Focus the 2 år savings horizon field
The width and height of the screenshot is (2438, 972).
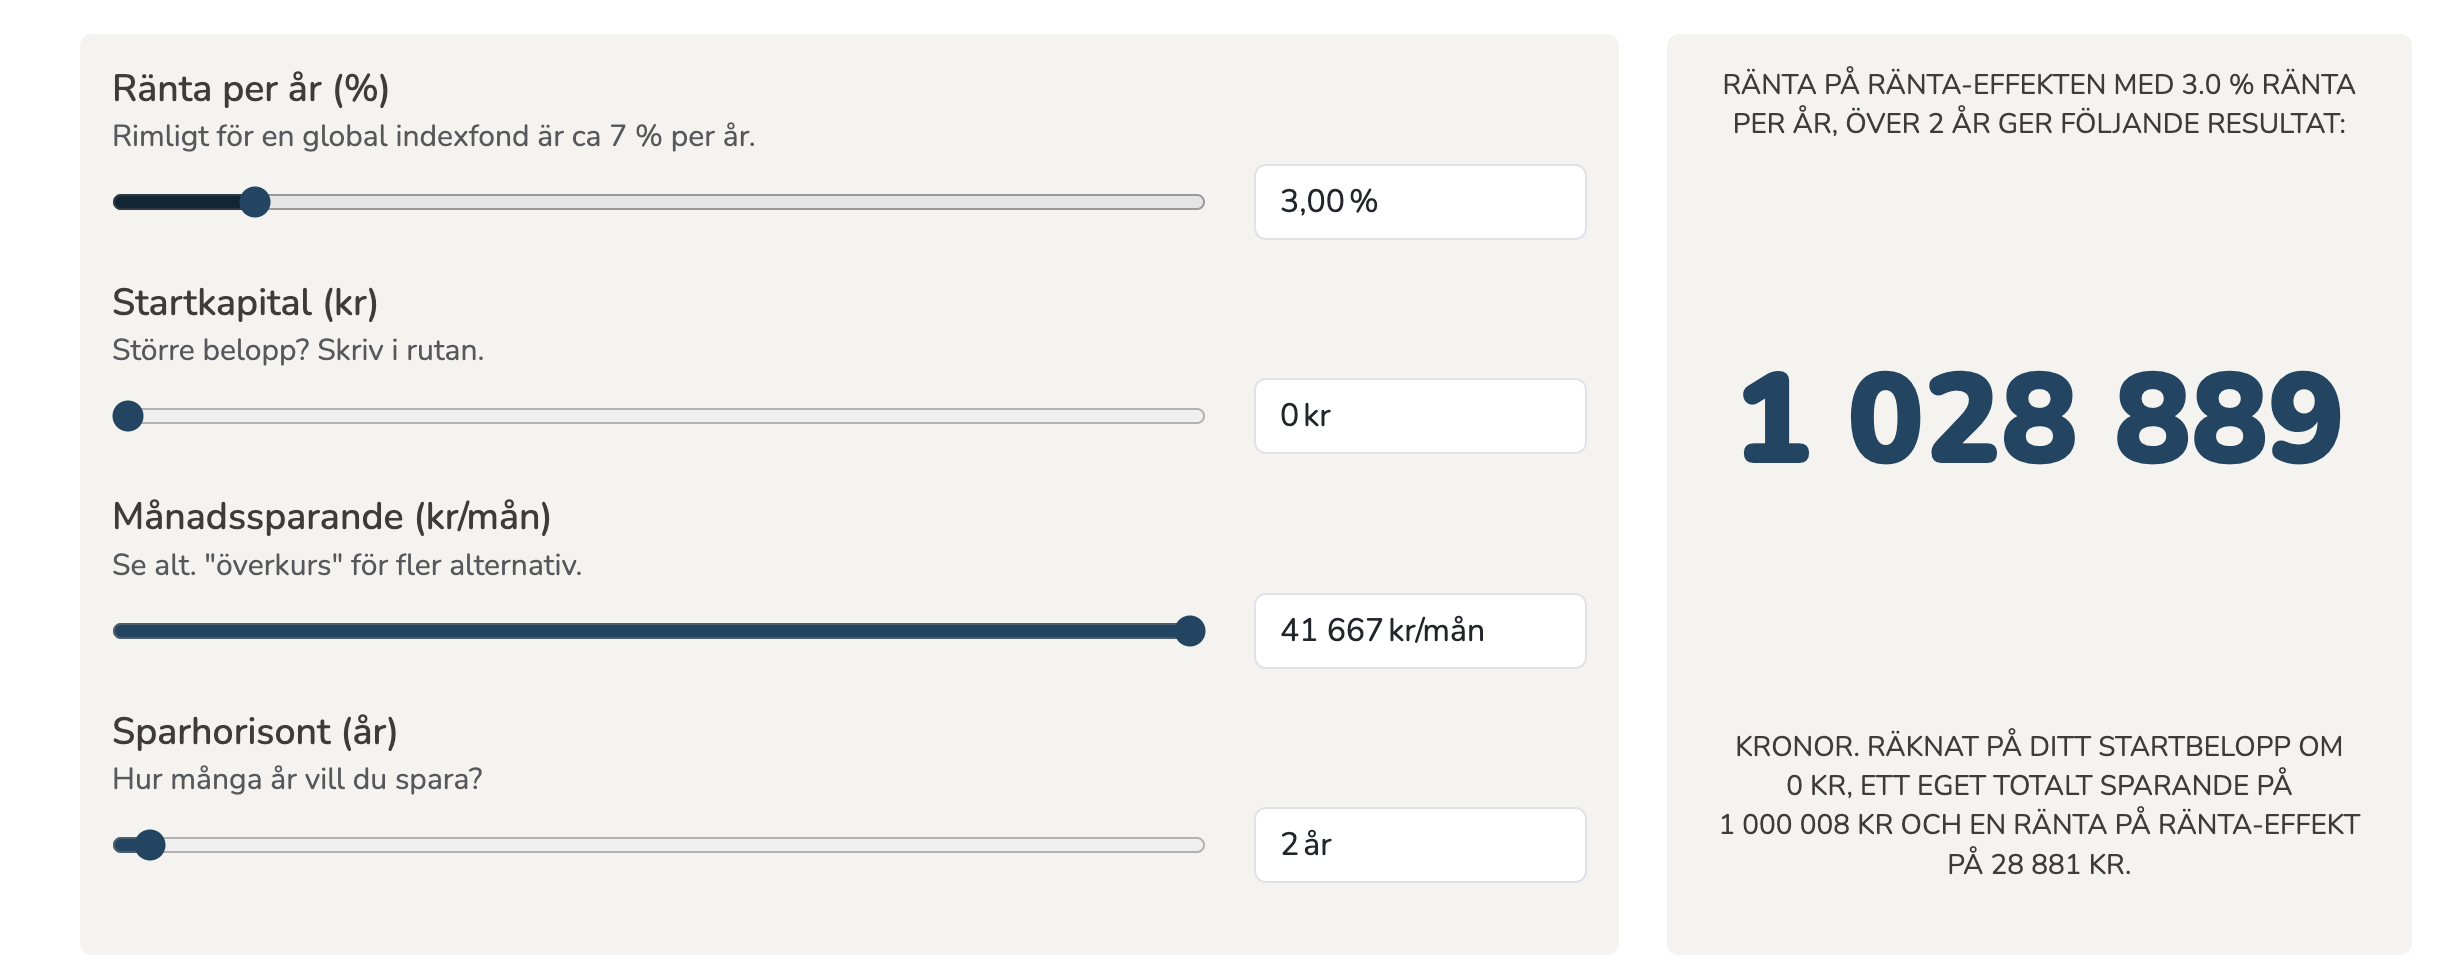[x=1419, y=845]
